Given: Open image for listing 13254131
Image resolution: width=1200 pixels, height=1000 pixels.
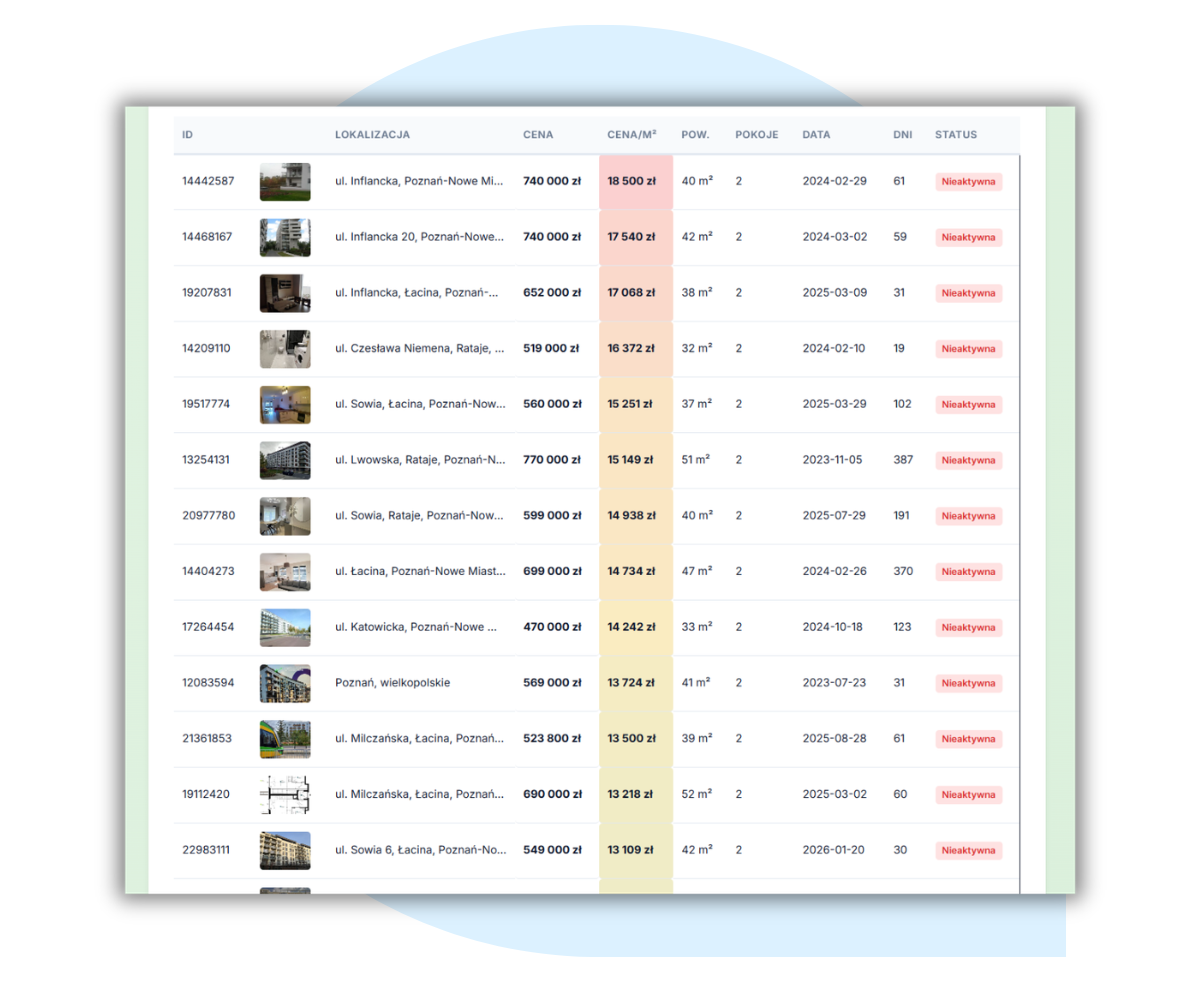Looking at the screenshot, I should point(285,461).
